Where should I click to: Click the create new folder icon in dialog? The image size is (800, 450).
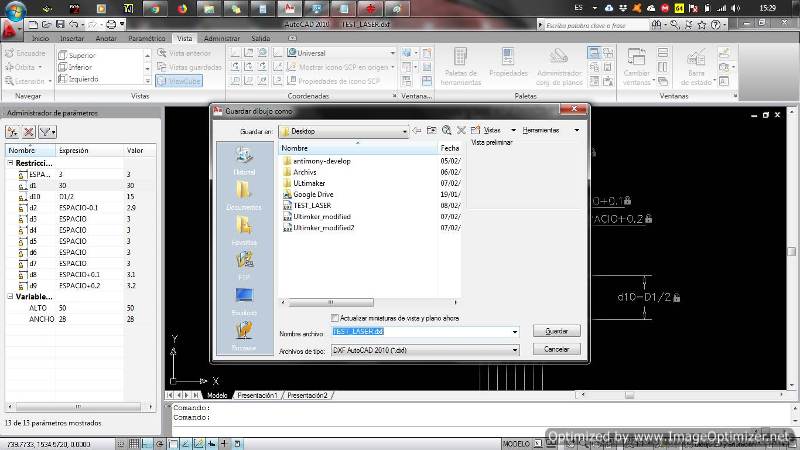point(475,131)
